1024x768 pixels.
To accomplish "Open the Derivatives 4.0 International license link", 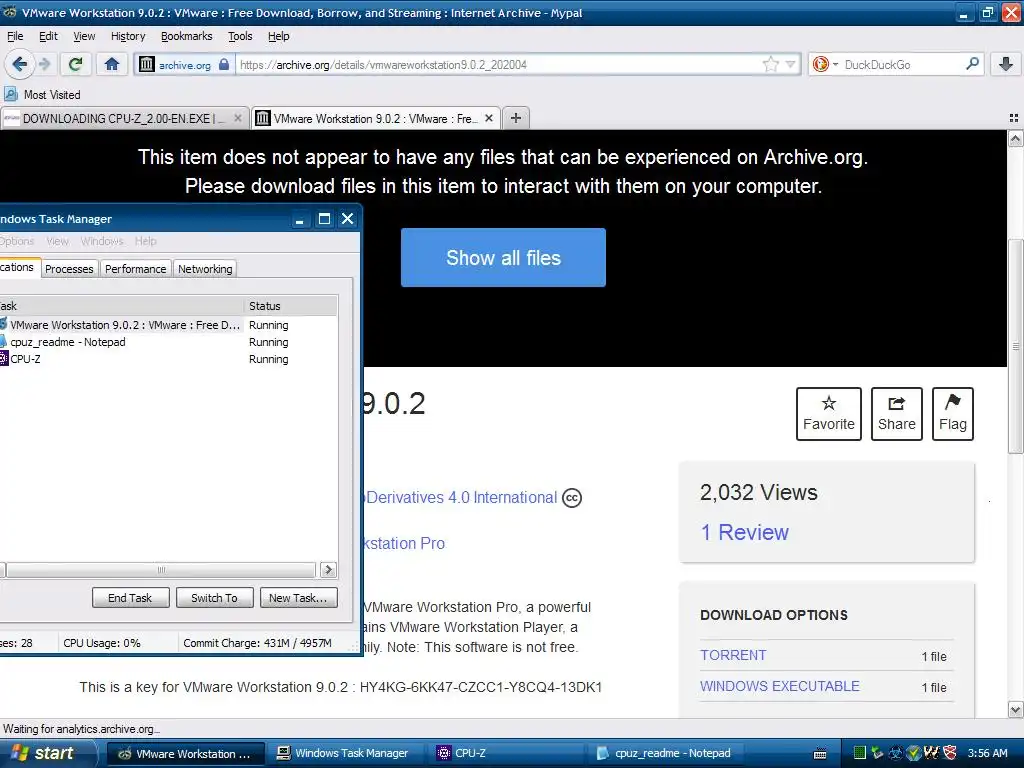I will click(x=461, y=498).
